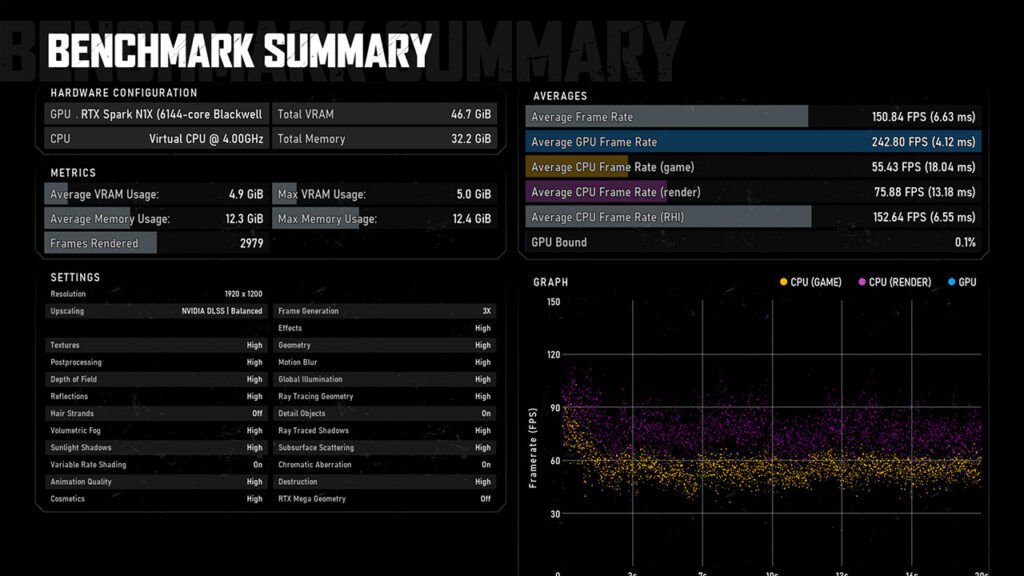The height and width of the screenshot is (576, 1024).
Task: Click the 90 FPS axis tick label
Action: click(x=555, y=408)
